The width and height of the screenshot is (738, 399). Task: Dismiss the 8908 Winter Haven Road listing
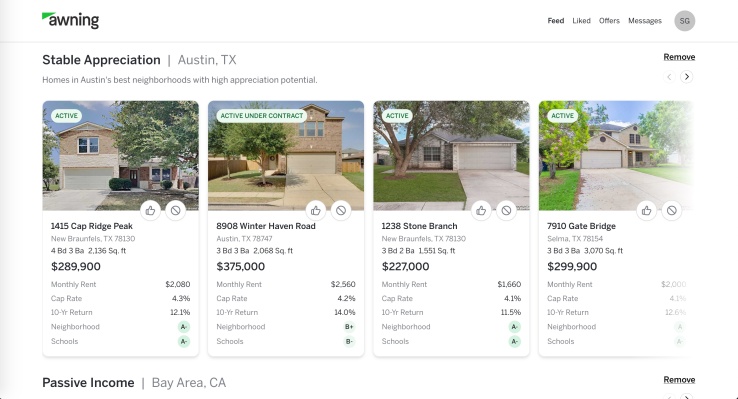click(x=341, y=210)
